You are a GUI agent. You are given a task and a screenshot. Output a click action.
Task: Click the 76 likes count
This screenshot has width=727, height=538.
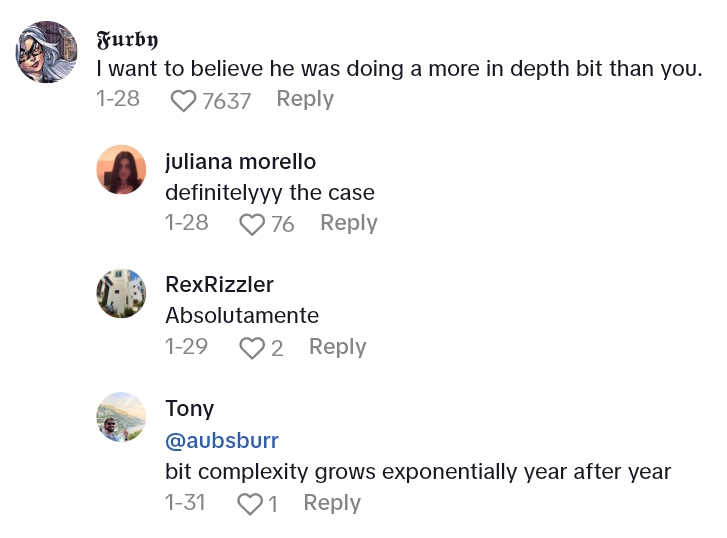point(283,224)
